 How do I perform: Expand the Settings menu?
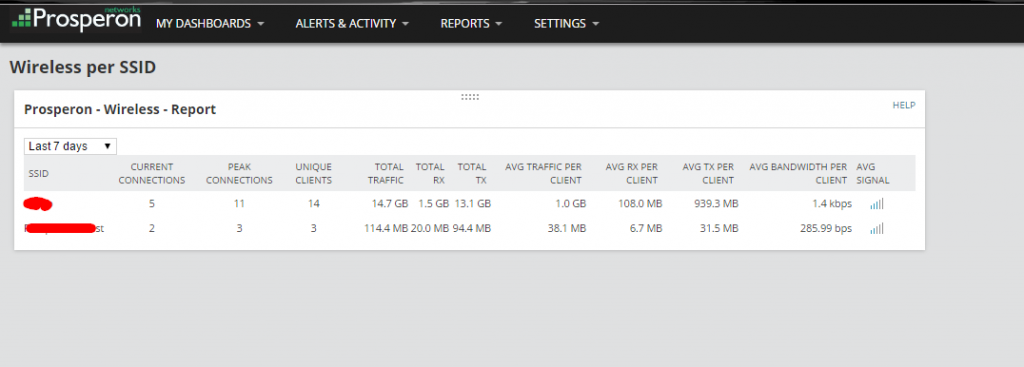(567, 24)
